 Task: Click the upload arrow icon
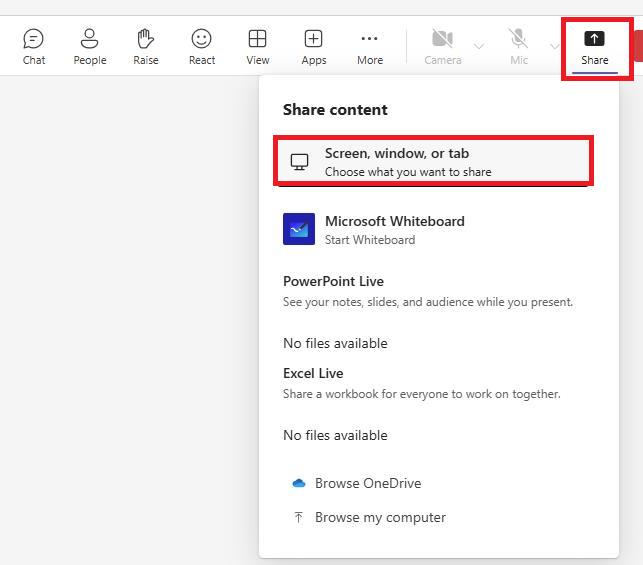tap(299, 517)
